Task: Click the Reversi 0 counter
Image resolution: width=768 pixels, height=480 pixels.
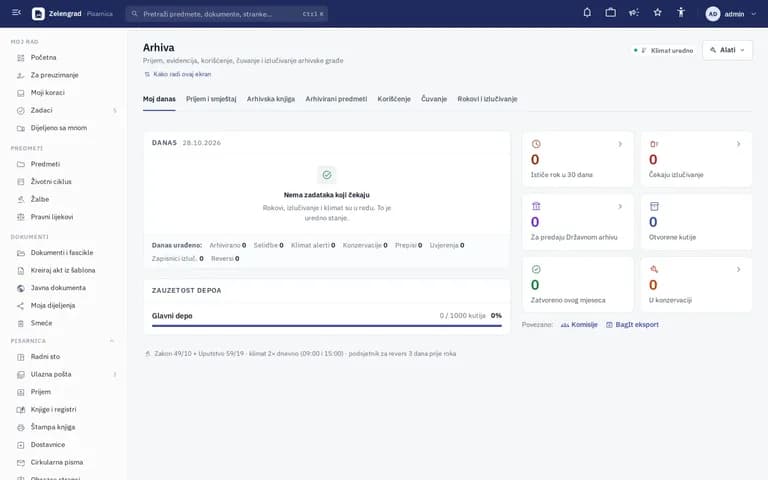Action: [x=225, y=259]
